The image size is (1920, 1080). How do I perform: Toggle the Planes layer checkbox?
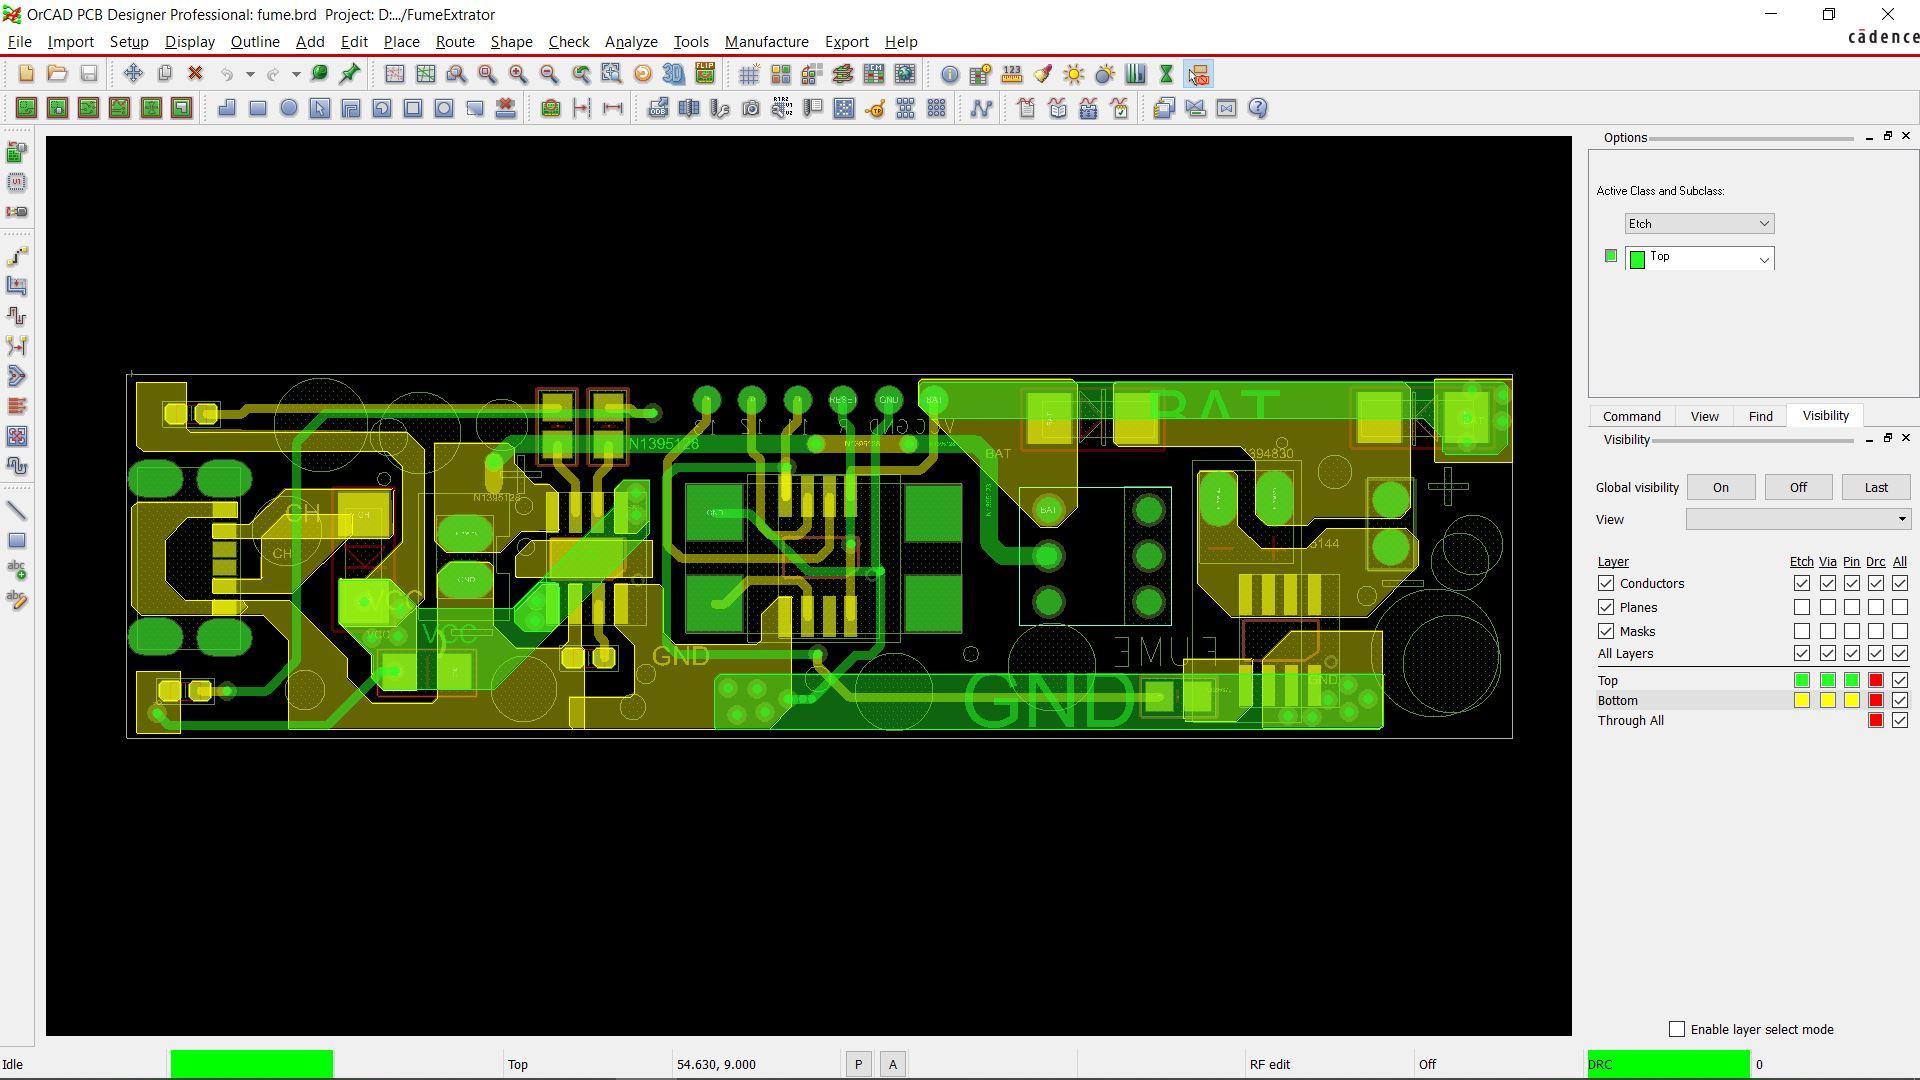[x=1607, y=607]
